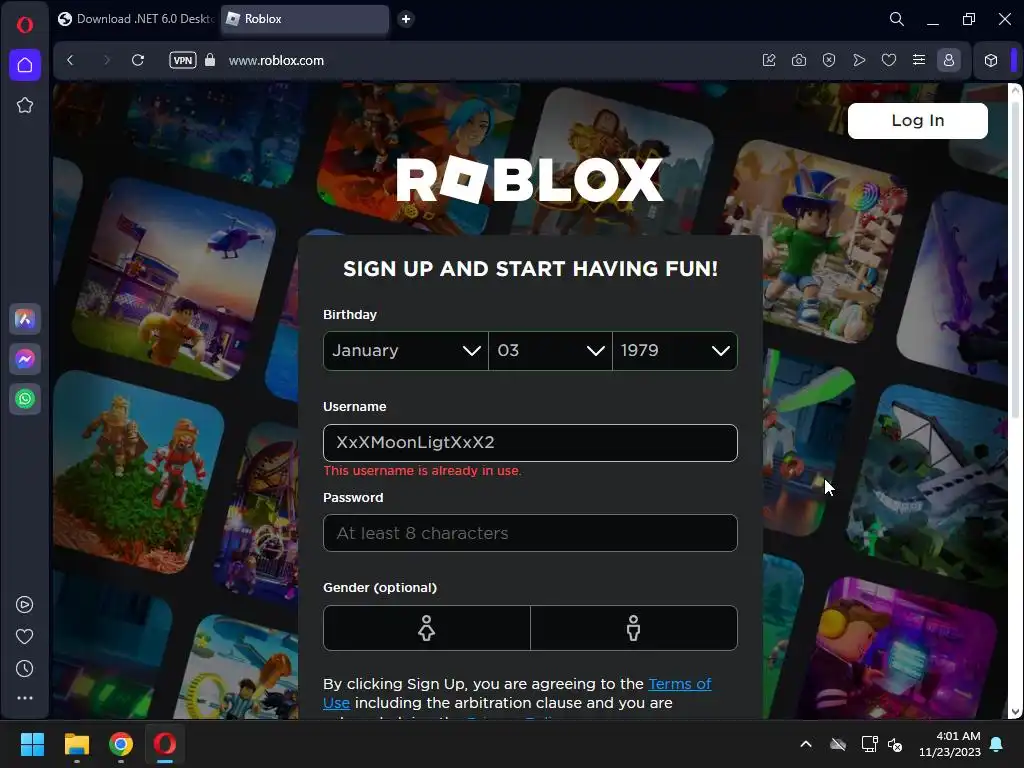Viewport: 1024px width, 768px height.
Task: Go to Opera start page home icon
Action: (25, 65)
